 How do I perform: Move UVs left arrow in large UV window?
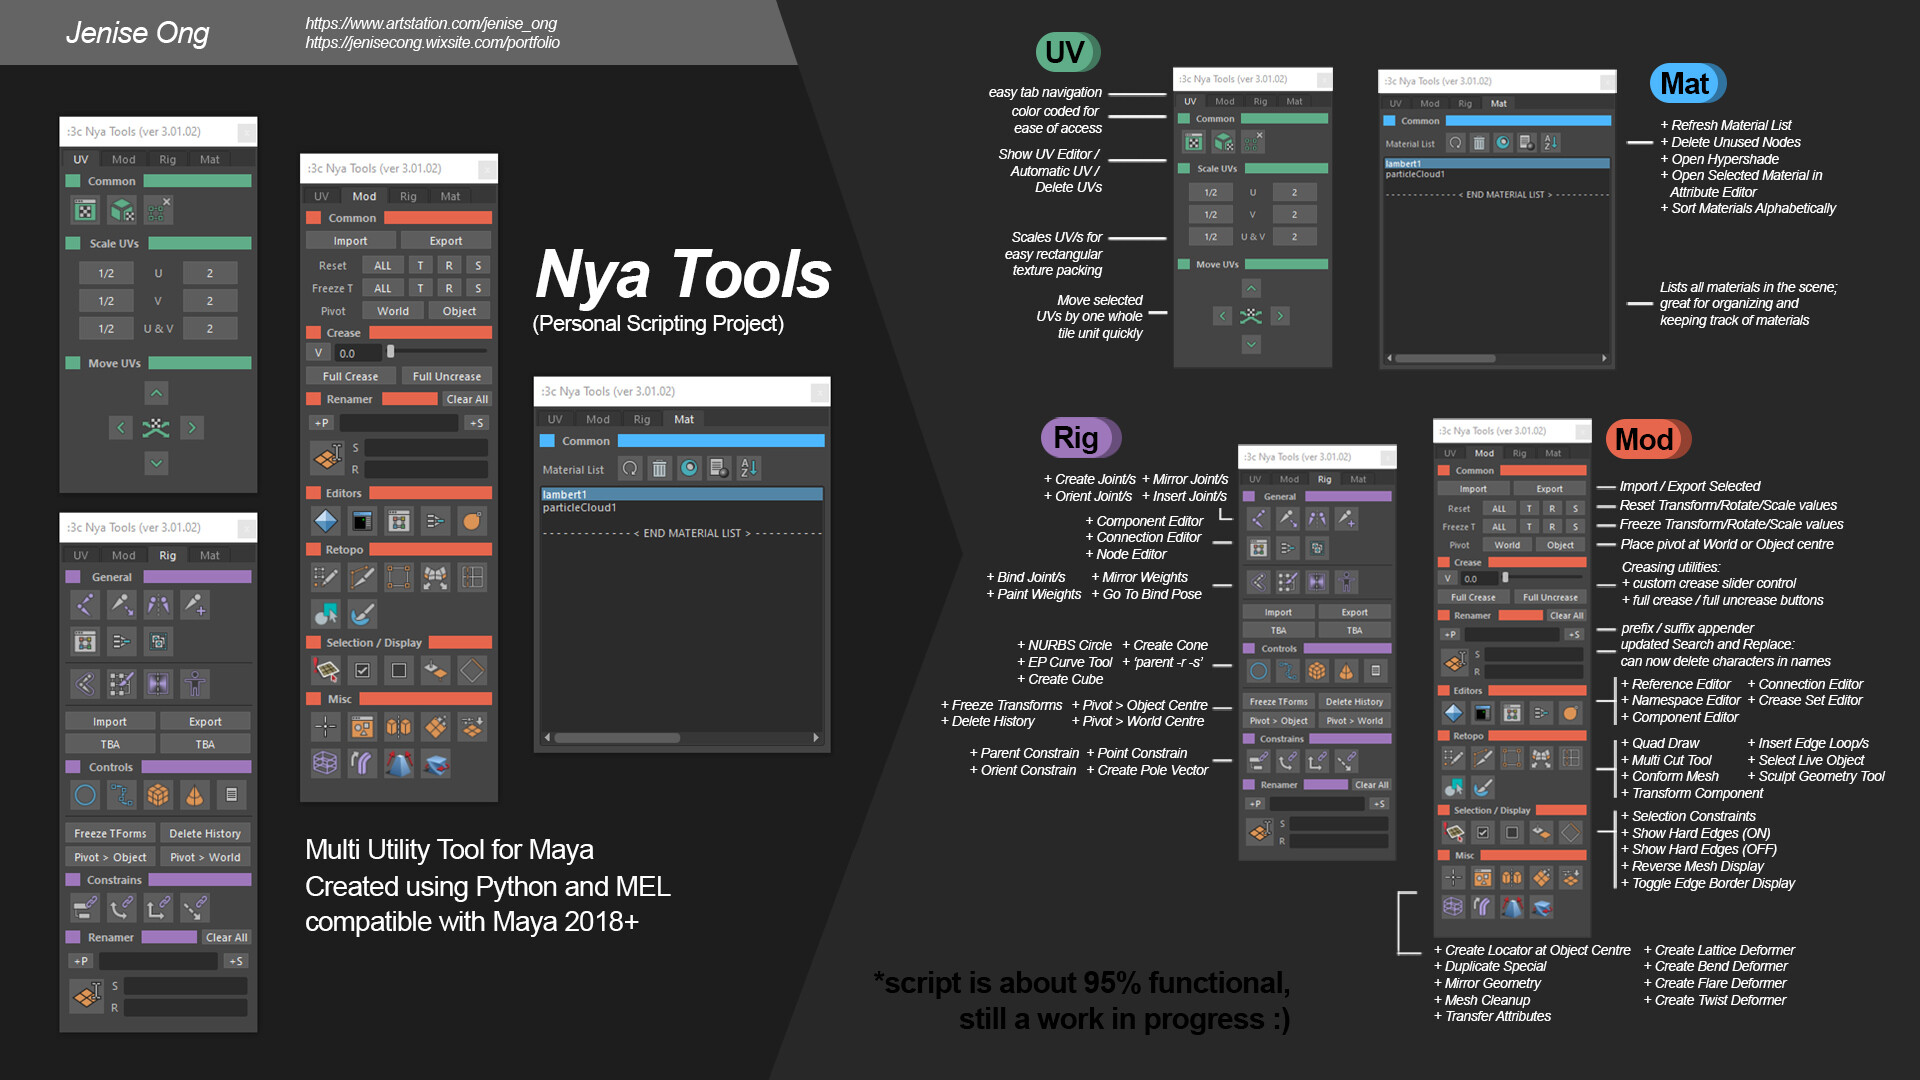pyautogui.click(x=120, y=428)
